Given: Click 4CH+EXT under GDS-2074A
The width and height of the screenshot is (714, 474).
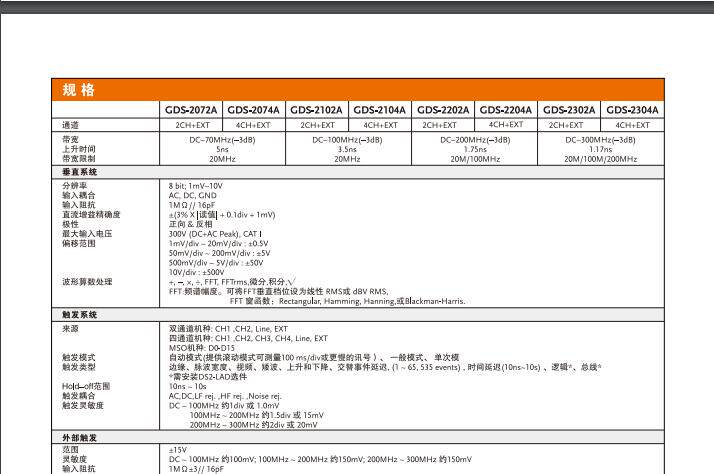Looking at the screenshot, I should point(253,125).
